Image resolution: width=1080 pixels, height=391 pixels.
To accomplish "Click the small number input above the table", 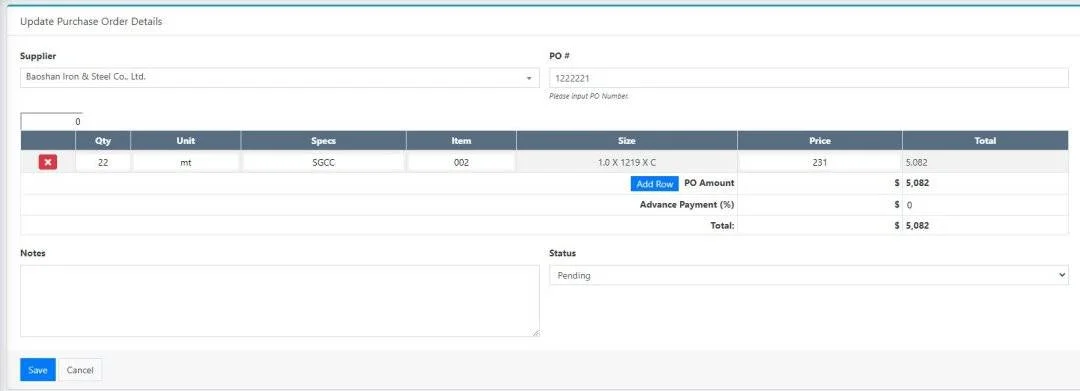I will pyautogui.click(x=52, y=121).
